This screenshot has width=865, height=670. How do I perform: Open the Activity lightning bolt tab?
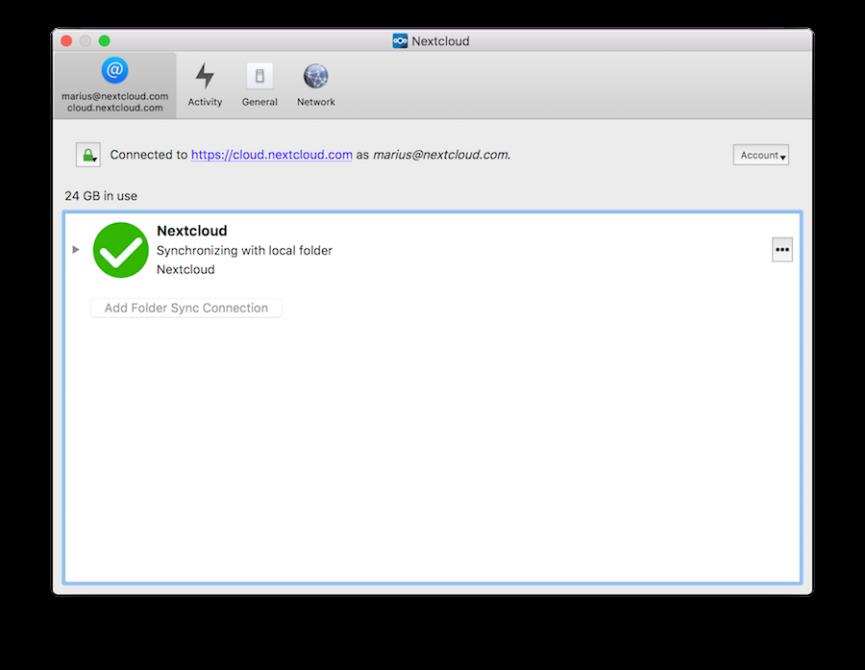point(205,85)
